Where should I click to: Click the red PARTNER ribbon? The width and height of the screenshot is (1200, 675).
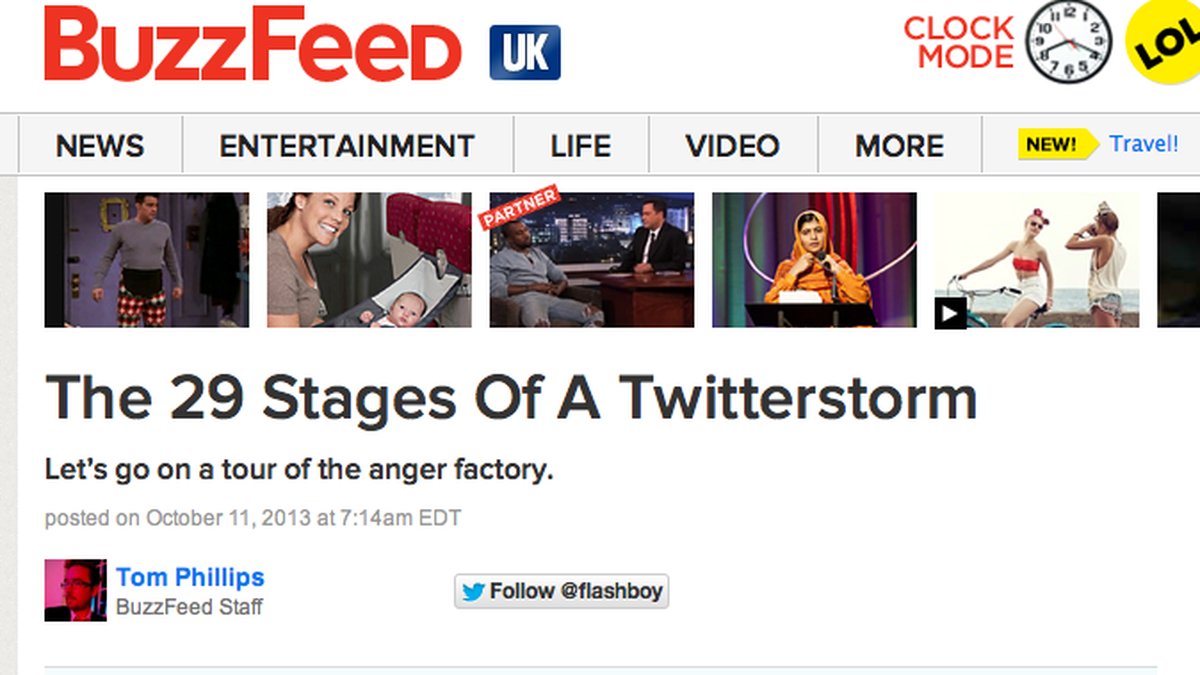[519, 207]
